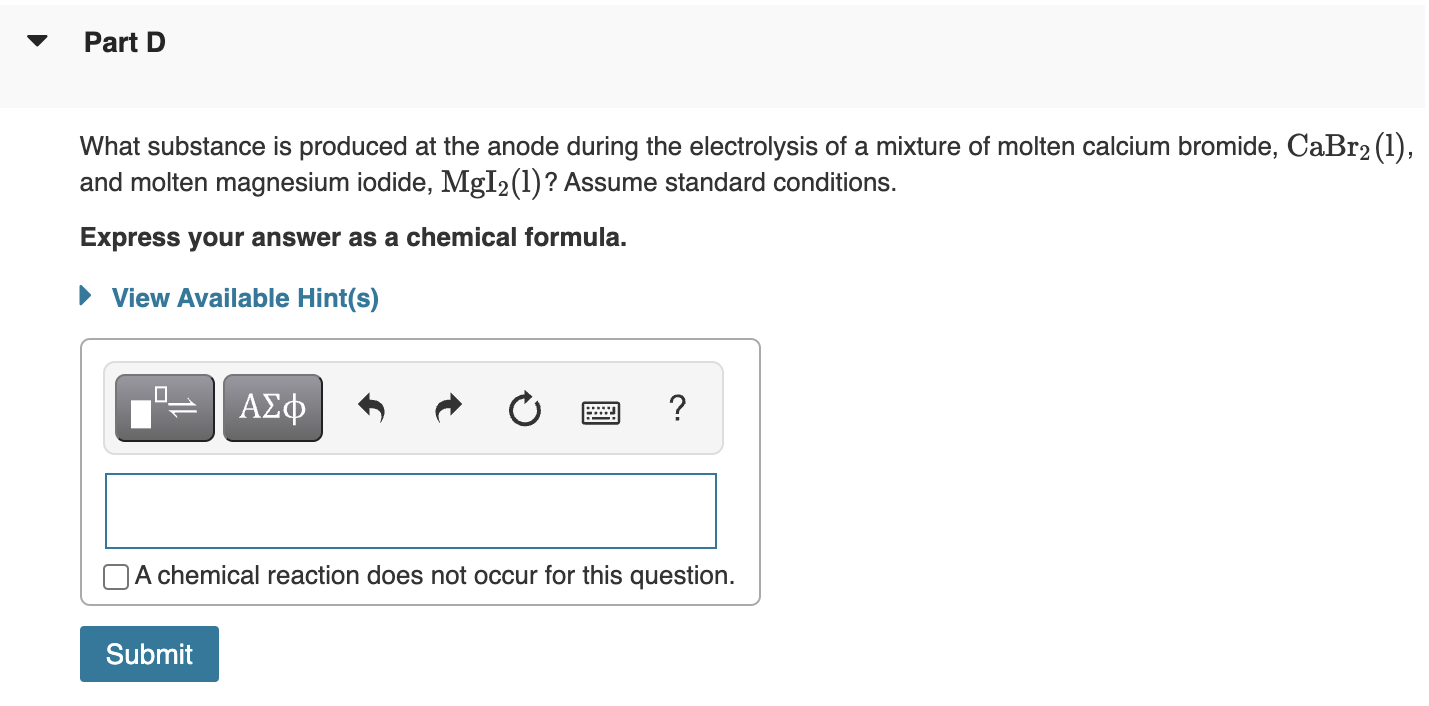Viewport: 1429px width, 706px height.
Task: Undo the last equation edit
Action: pyautogui.click(x=371, y=407)
